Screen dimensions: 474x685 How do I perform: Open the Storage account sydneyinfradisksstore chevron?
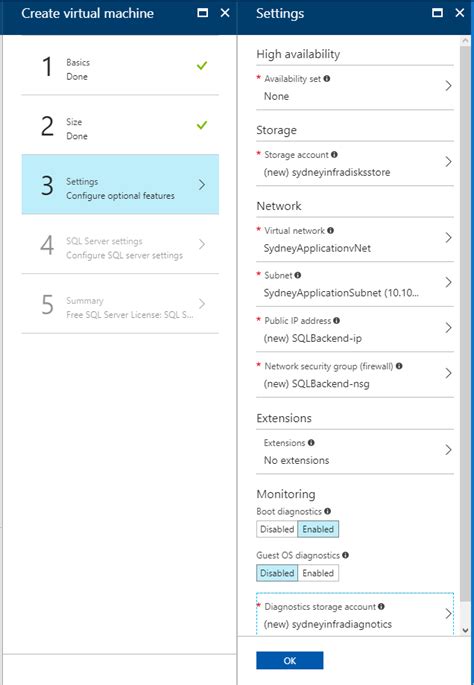point(448,162)
